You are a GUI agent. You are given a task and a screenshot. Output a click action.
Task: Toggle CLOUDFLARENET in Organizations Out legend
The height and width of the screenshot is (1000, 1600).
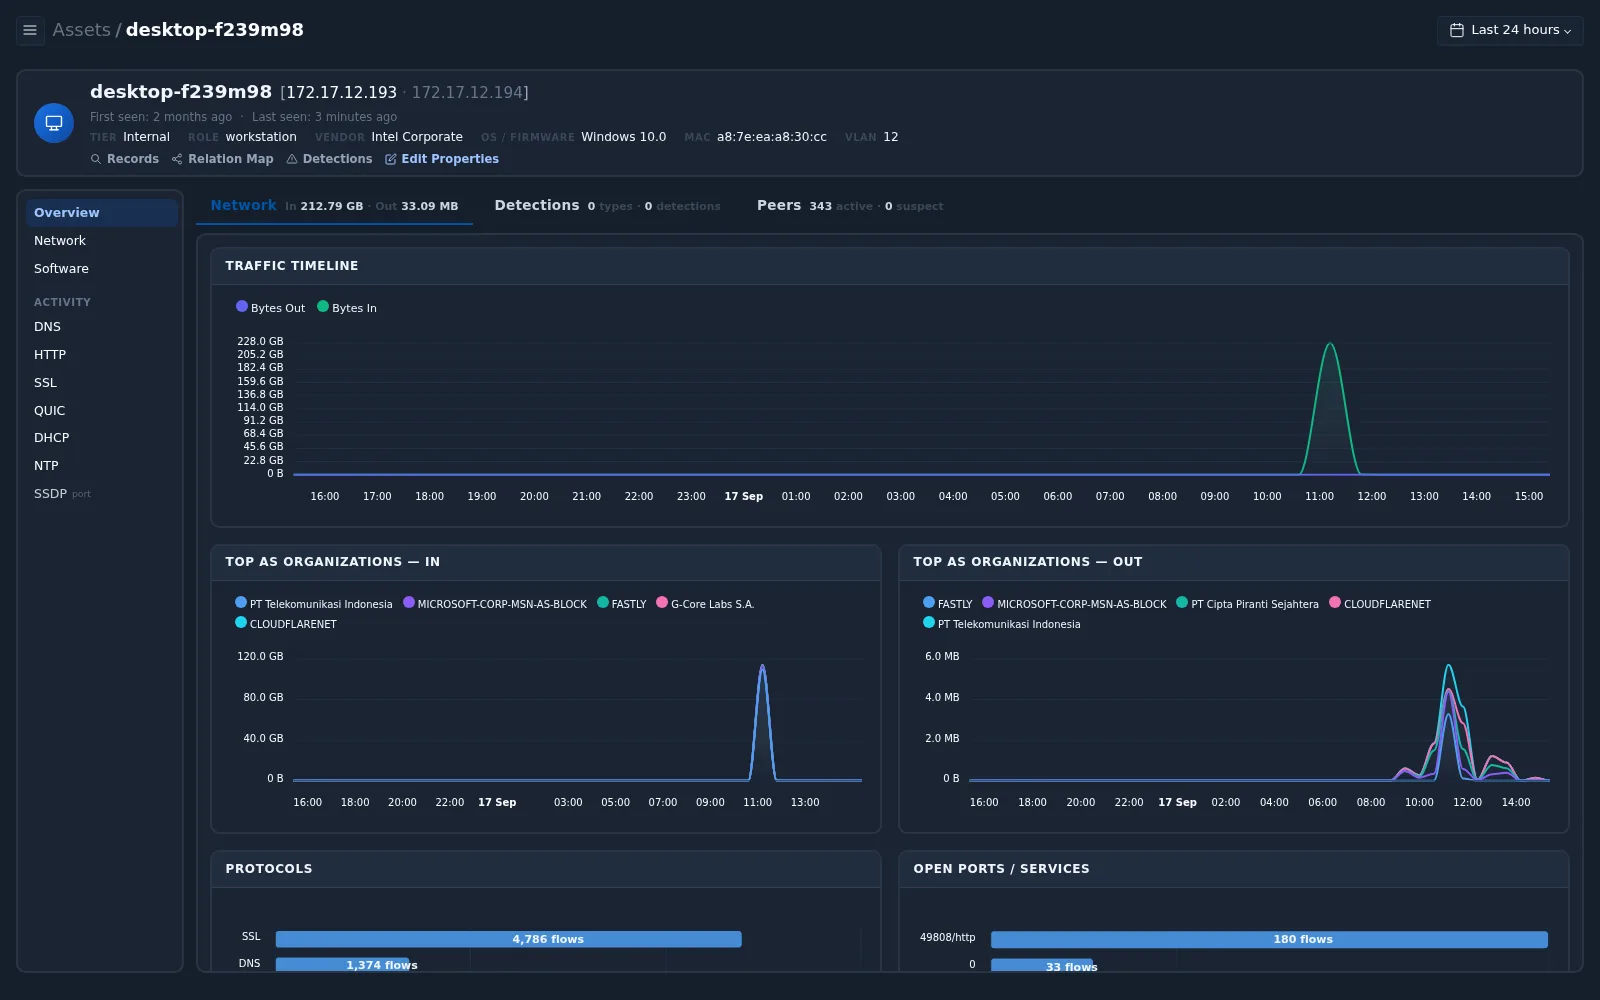point(1380,604)
